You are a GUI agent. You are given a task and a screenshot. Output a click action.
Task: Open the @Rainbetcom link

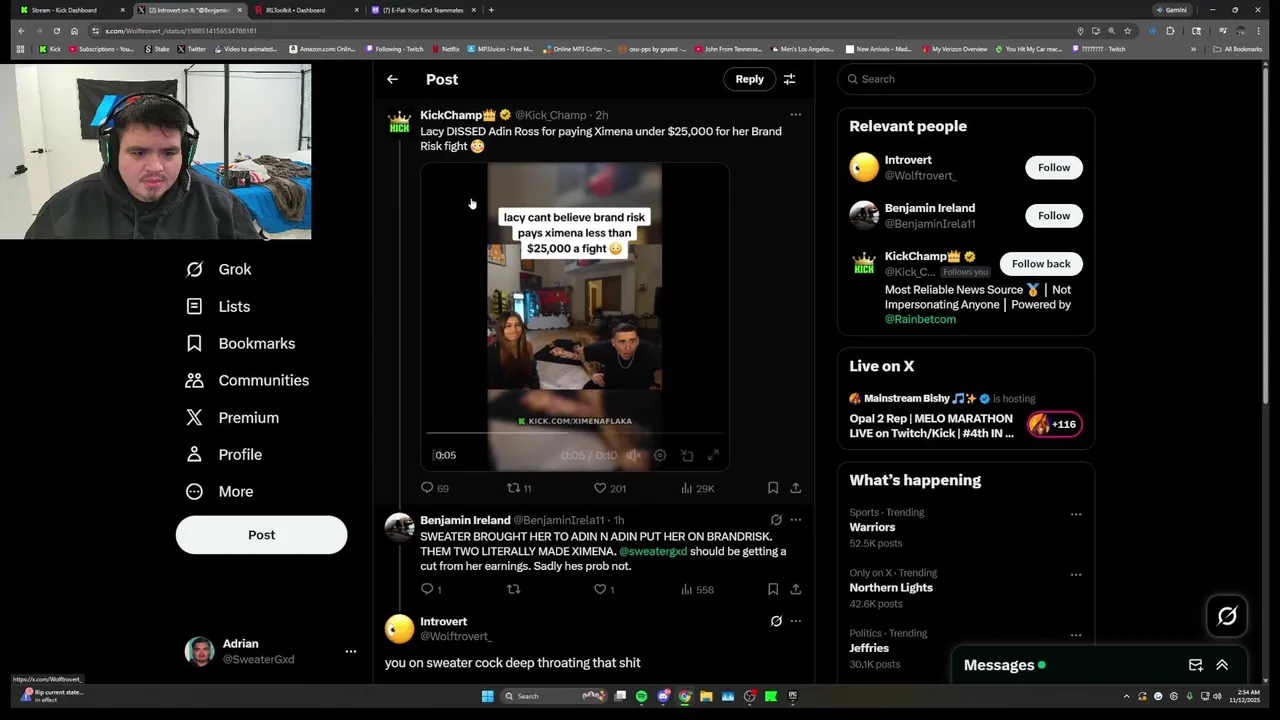pos(920,319)
